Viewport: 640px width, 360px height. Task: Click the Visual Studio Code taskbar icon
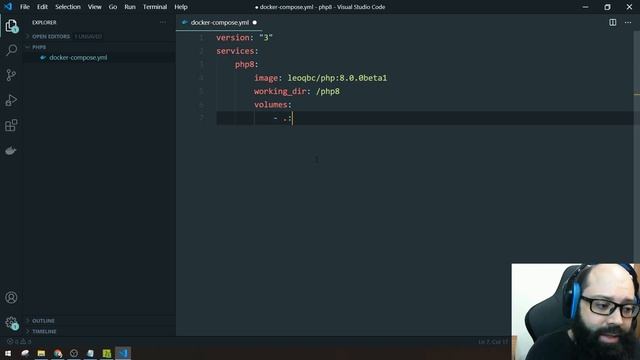(x=123, y=353)
